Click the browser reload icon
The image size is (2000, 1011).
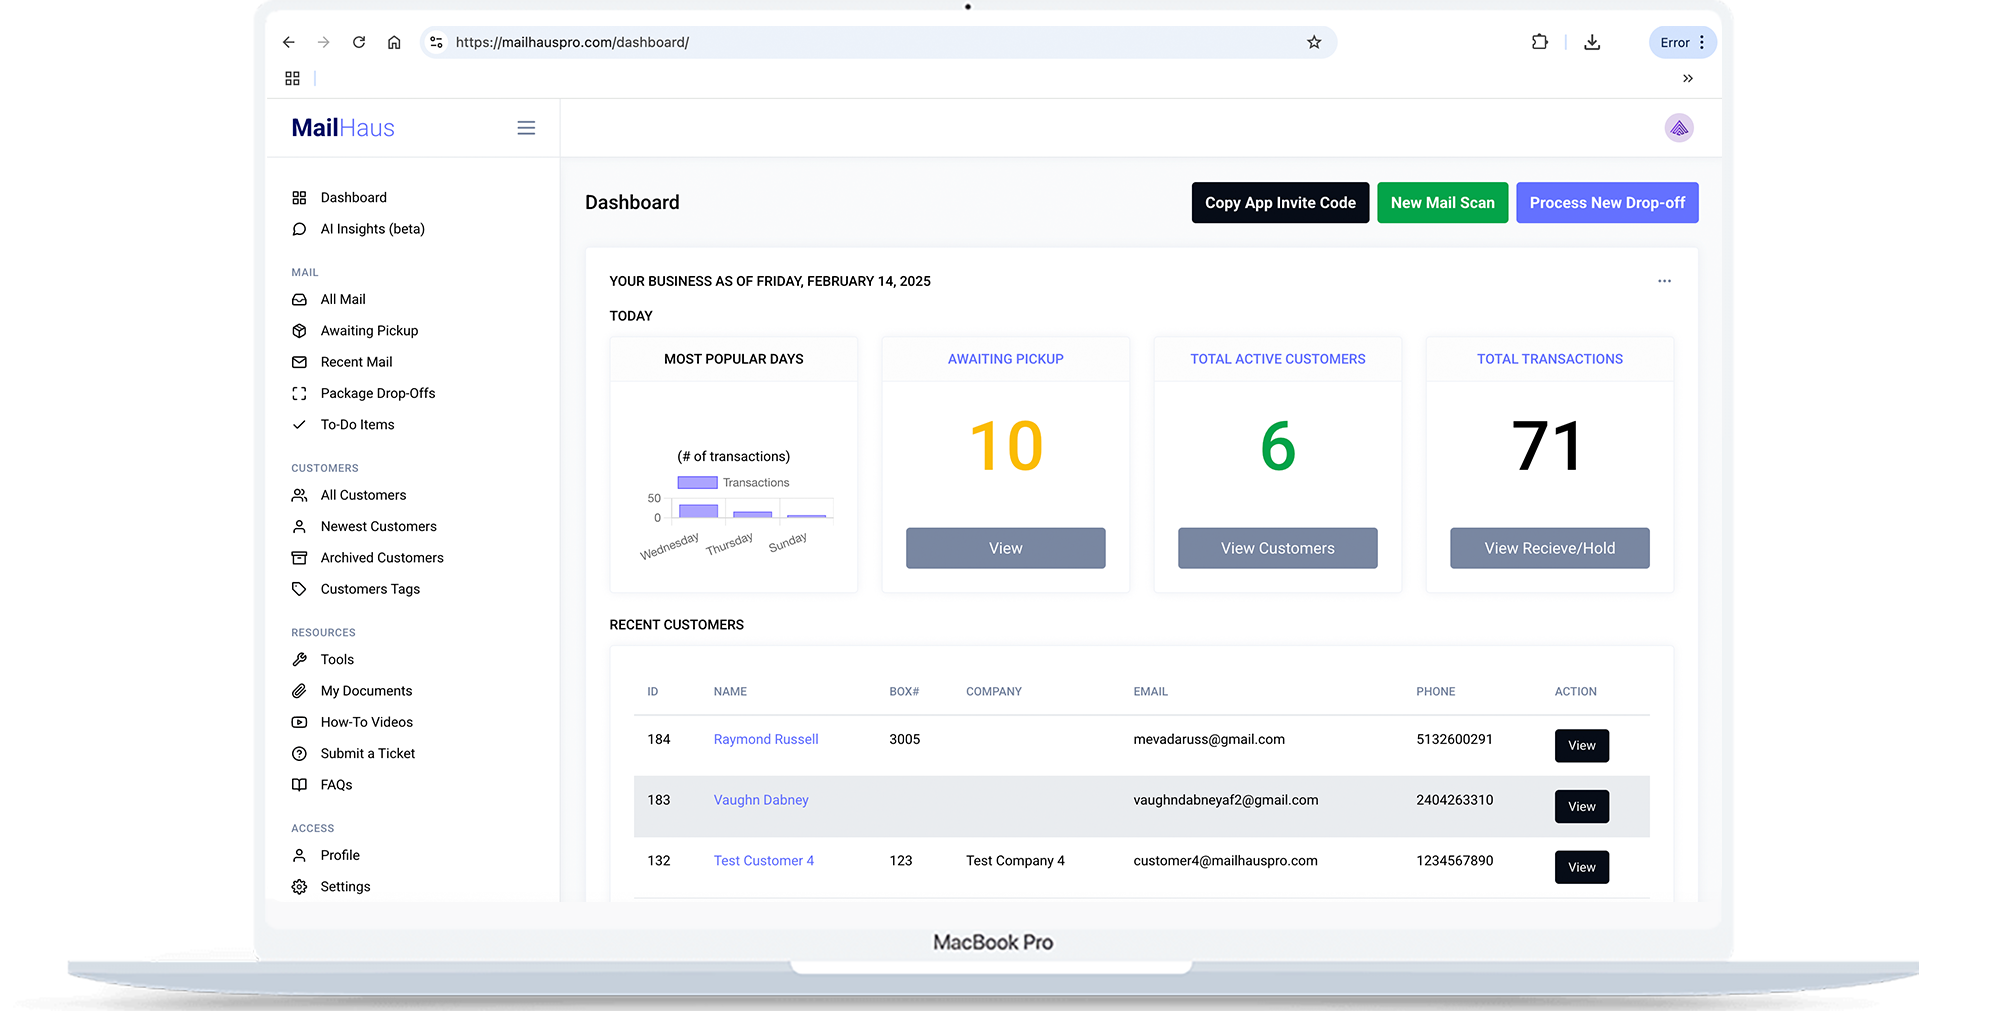(359, 42)
